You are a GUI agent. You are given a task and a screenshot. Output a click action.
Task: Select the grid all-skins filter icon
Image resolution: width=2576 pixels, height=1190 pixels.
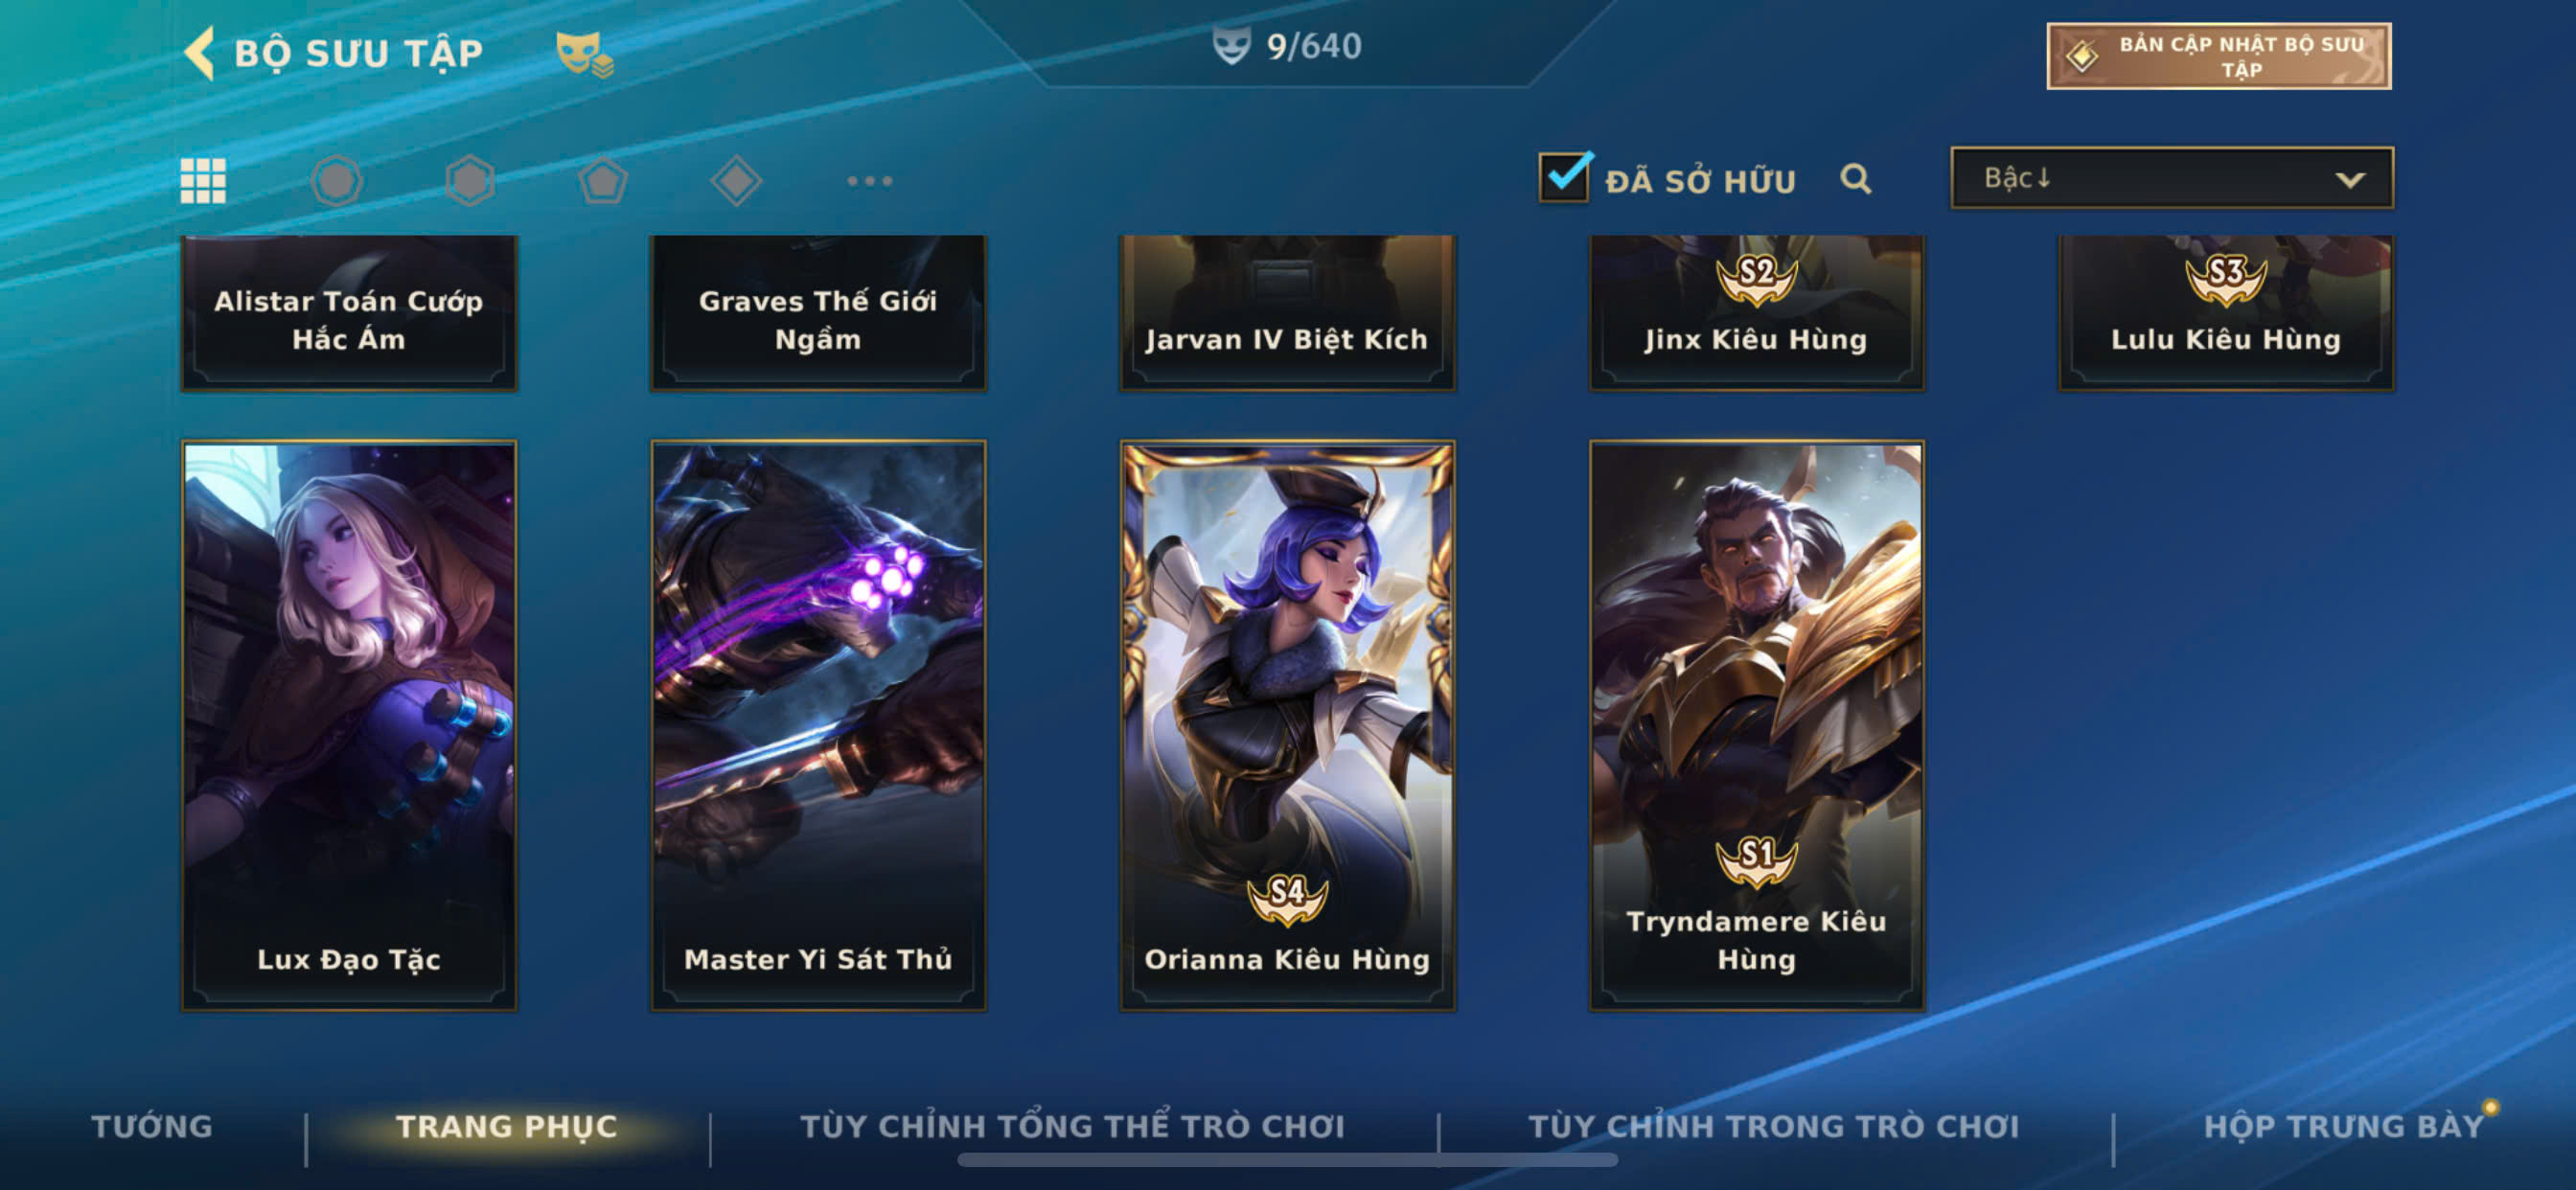click(203, 181)
